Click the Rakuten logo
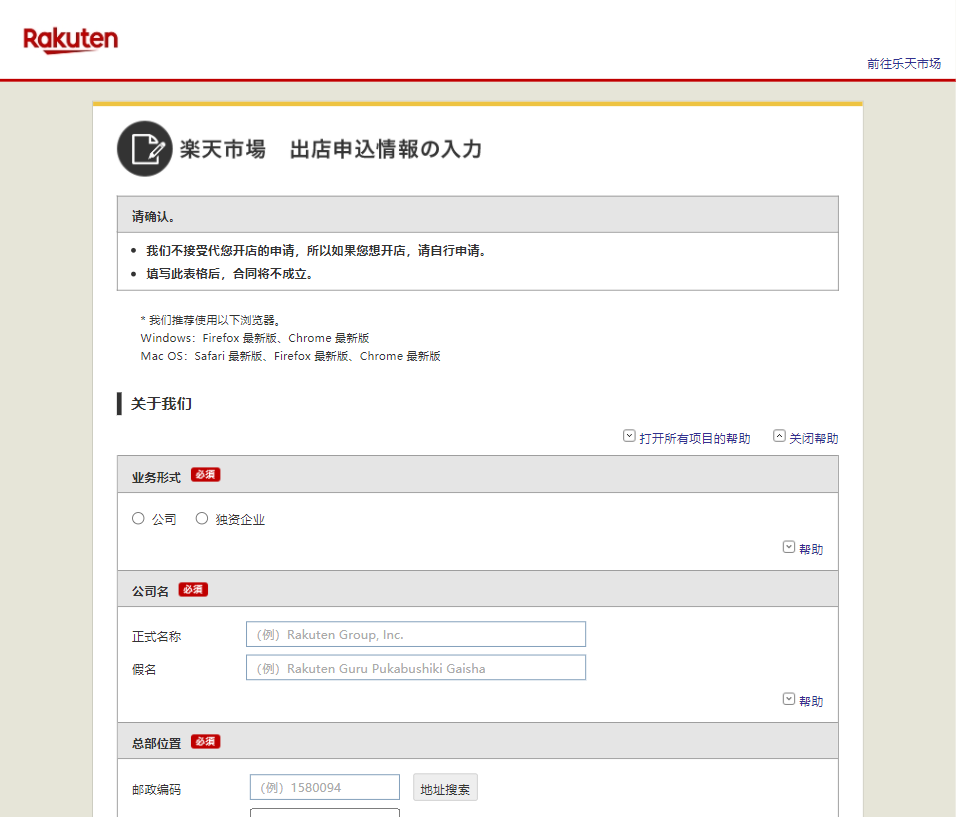This screenshot has height=817, width=956. [71, 40]
